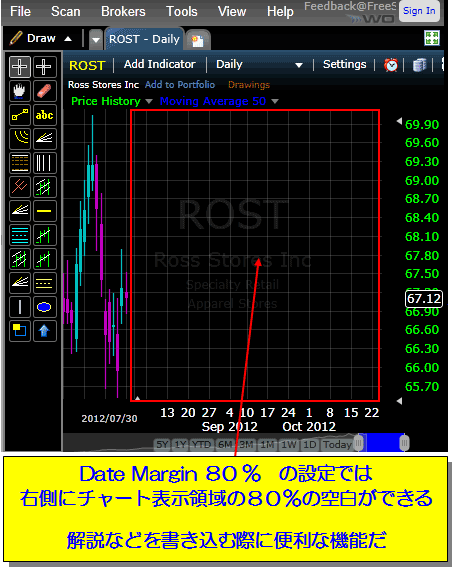Choose the abc text annotation tool
The image size is (454, 569).
45,115
